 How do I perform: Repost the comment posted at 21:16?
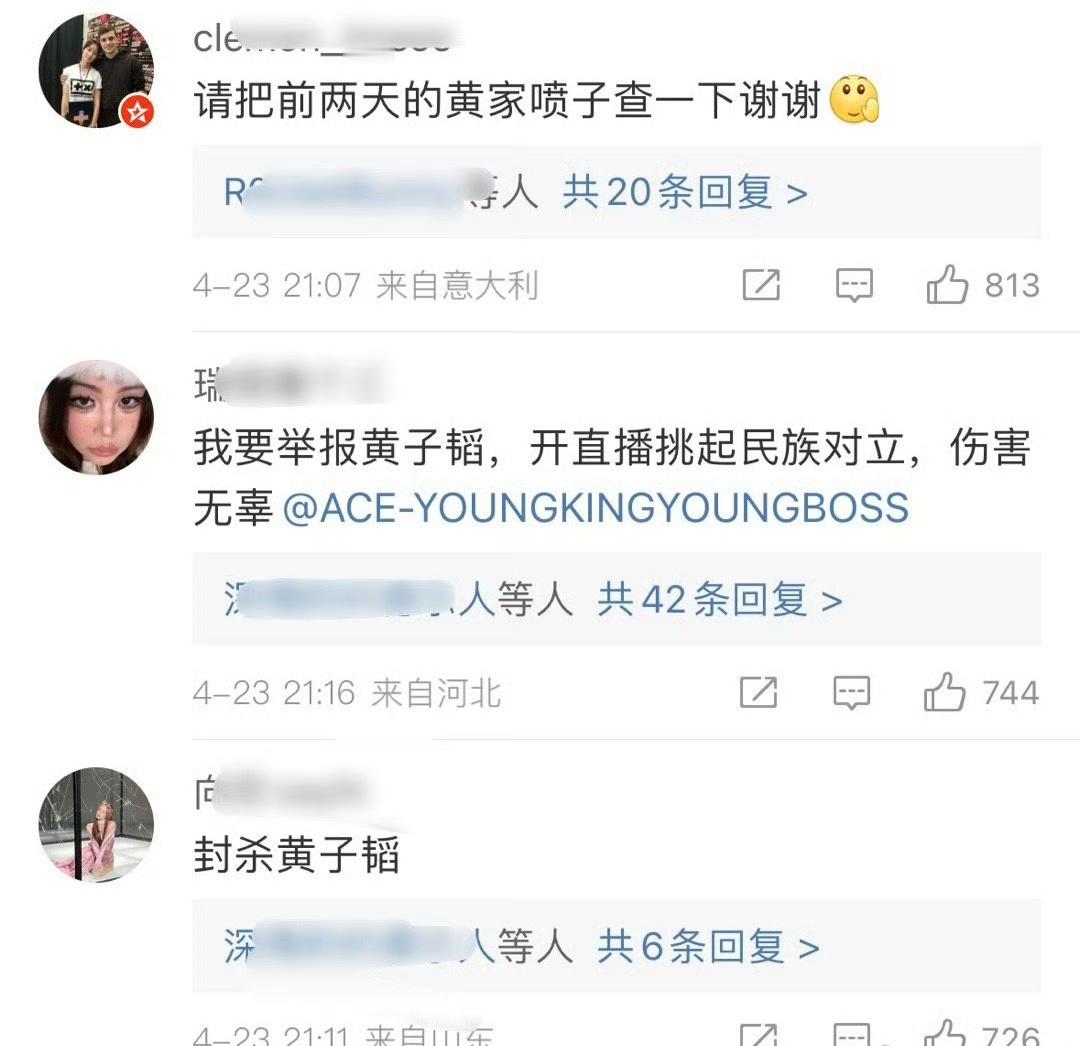(758, 692)
